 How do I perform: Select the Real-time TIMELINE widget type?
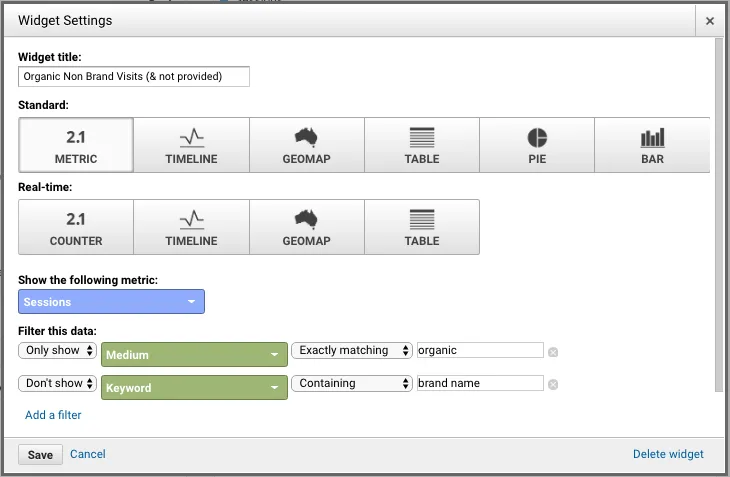click(x=191, y=227)
